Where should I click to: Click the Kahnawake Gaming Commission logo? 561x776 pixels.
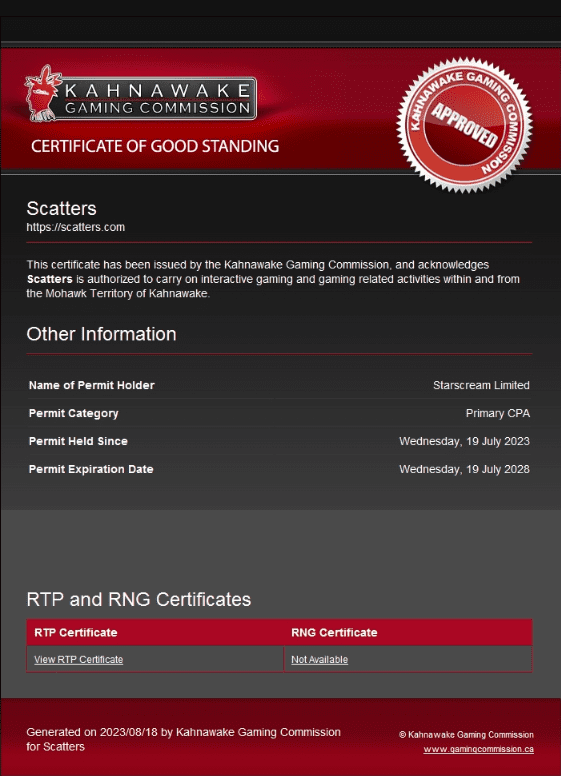point(140,95)
